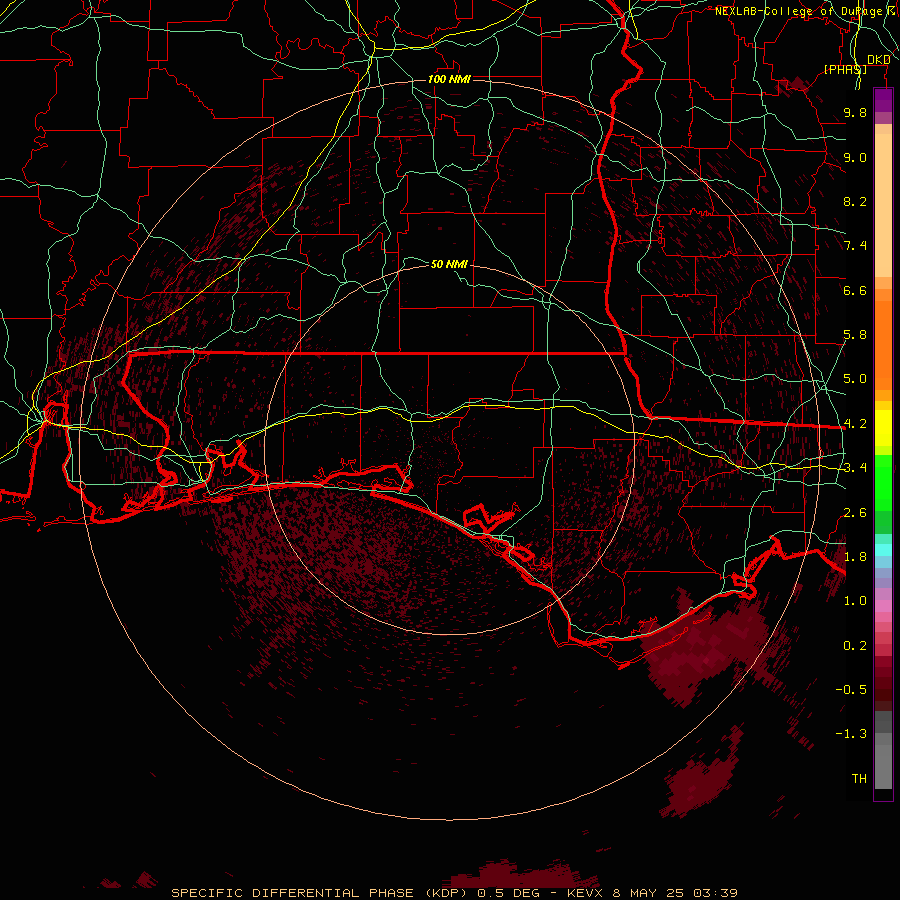The height and width of the screenshot is (900, 900).
Task: Click the [PHAS] legend unit label
Action: coord(845,69)
